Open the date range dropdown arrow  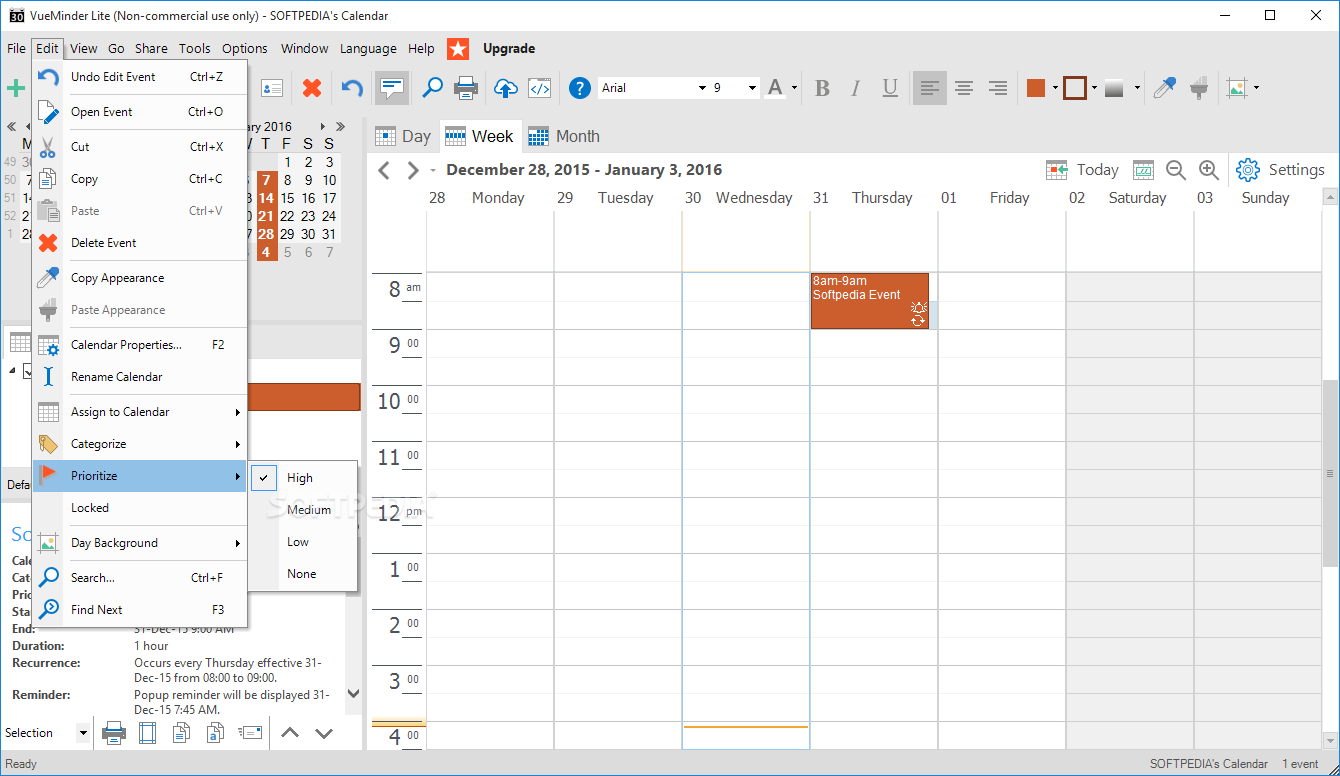pos(433,170)
